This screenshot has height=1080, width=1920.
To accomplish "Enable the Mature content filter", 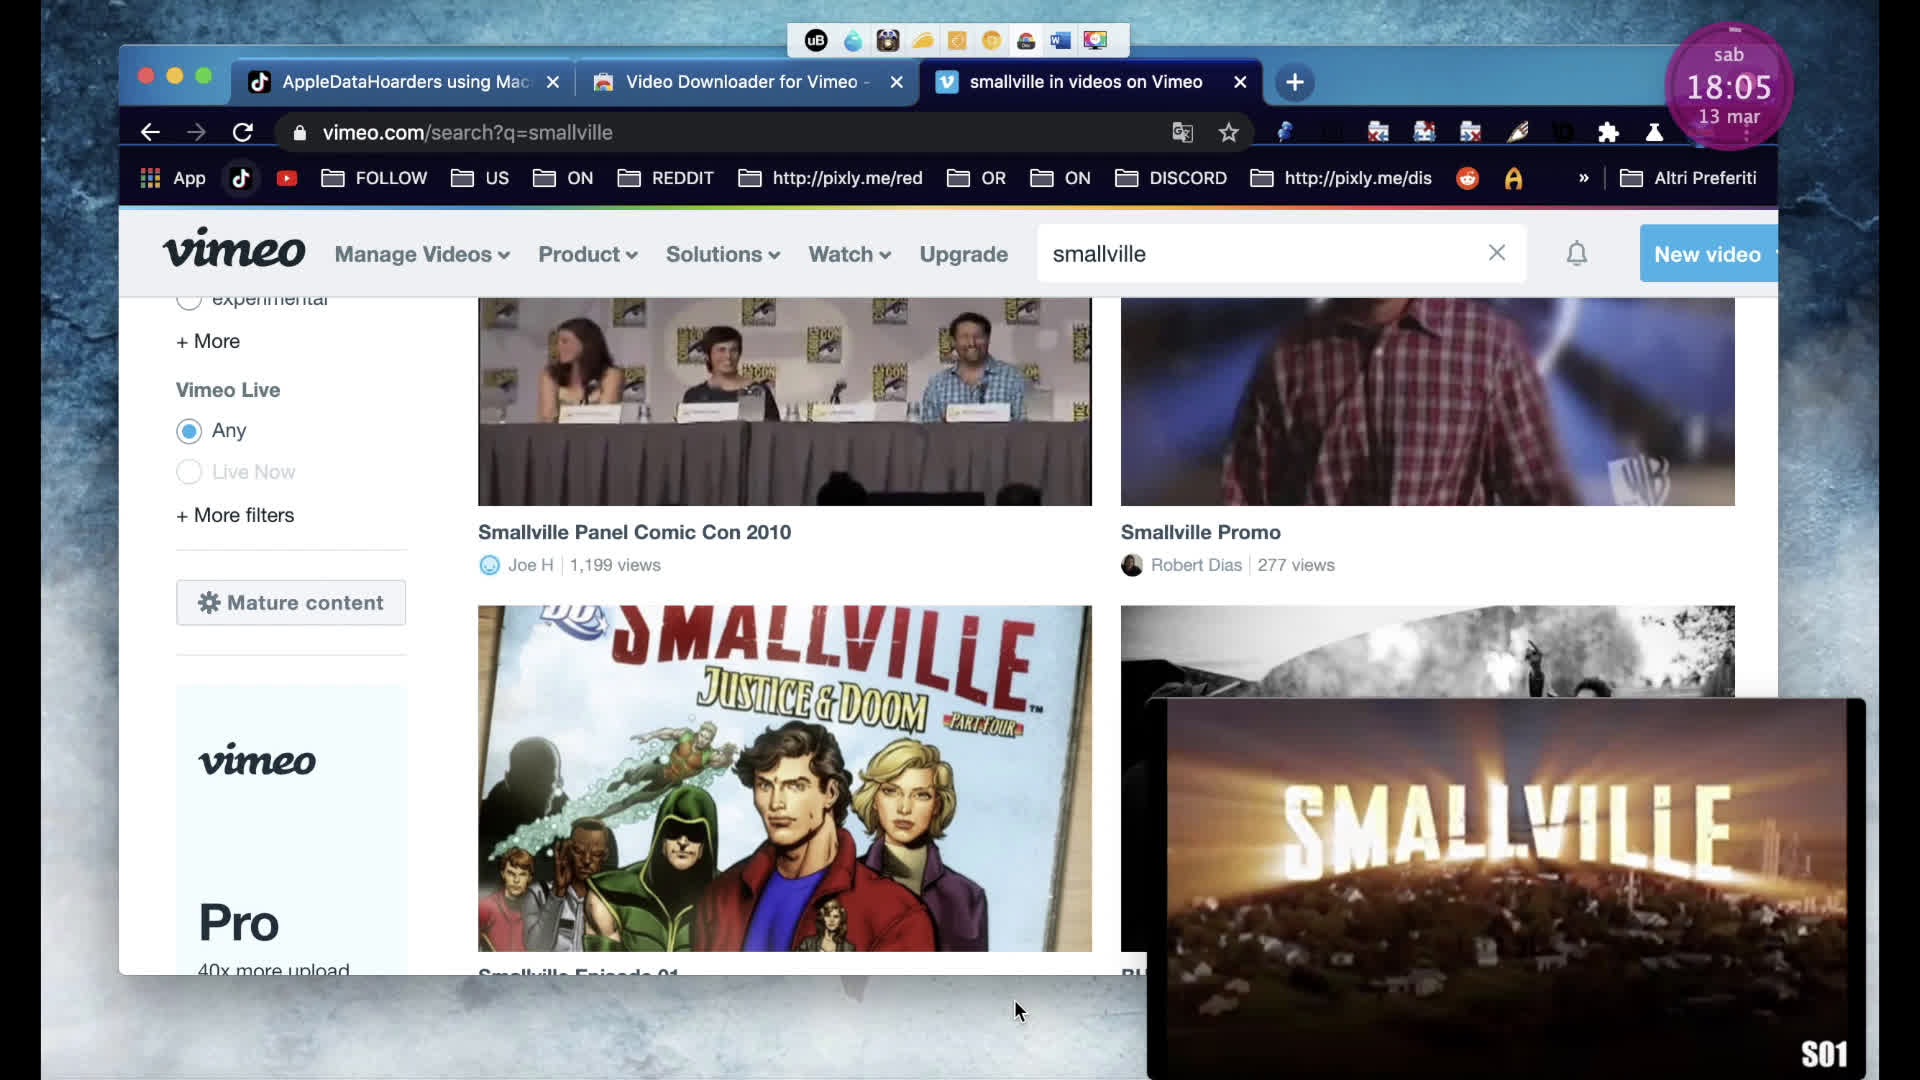I will [x=290, y=602].
